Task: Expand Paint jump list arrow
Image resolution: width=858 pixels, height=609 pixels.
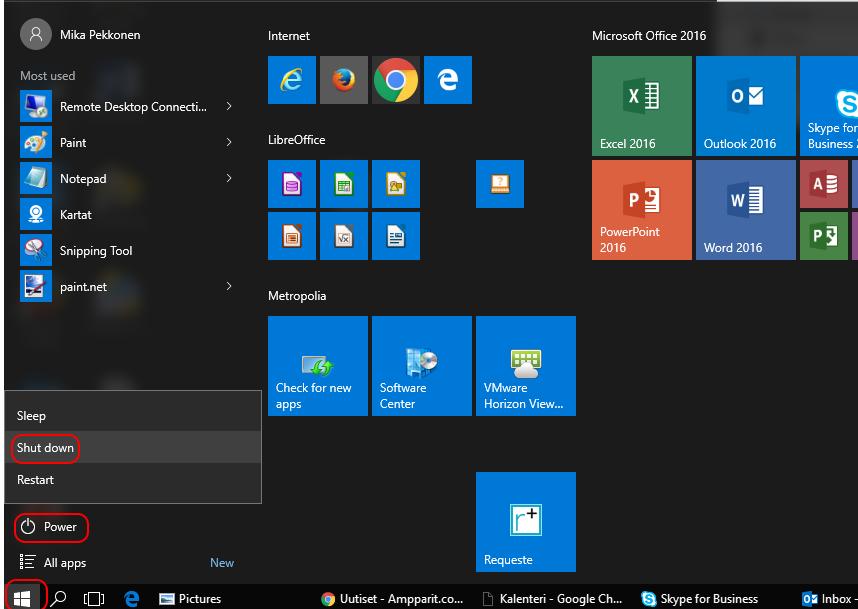Action: click(229, 142)
